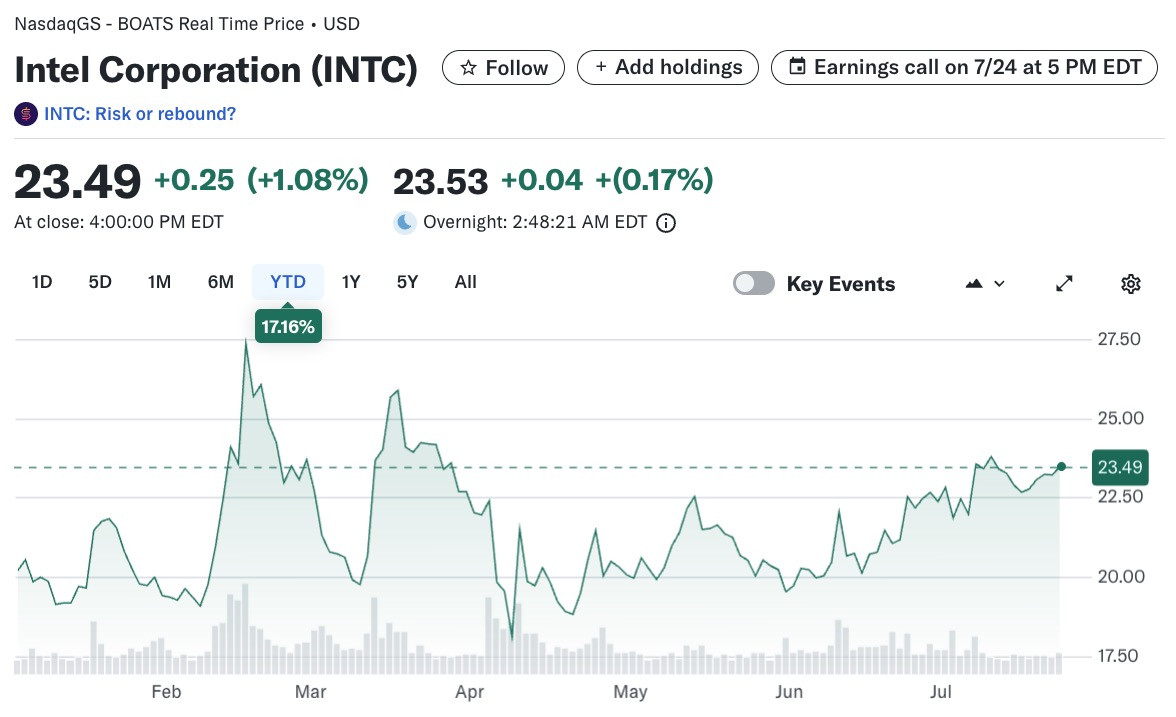This screenshot has height=717, width=1176.
Task: Click the Apr x-axis label
Action: point(470,692)
